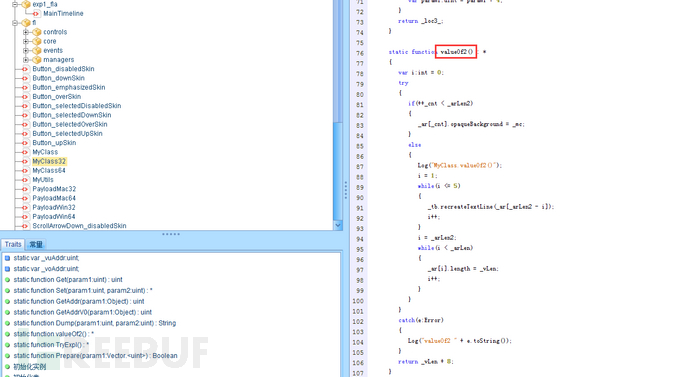The image size is (690, 377).
Task: Switch to the 常量 constants tab
Action: point(36,244)
